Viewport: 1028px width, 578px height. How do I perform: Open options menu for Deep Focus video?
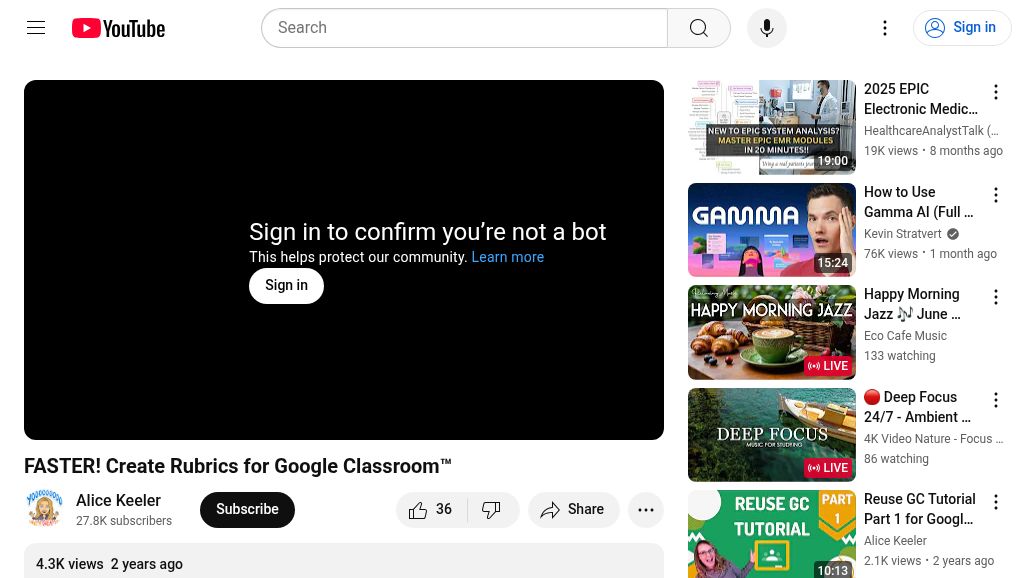point(995,400)
